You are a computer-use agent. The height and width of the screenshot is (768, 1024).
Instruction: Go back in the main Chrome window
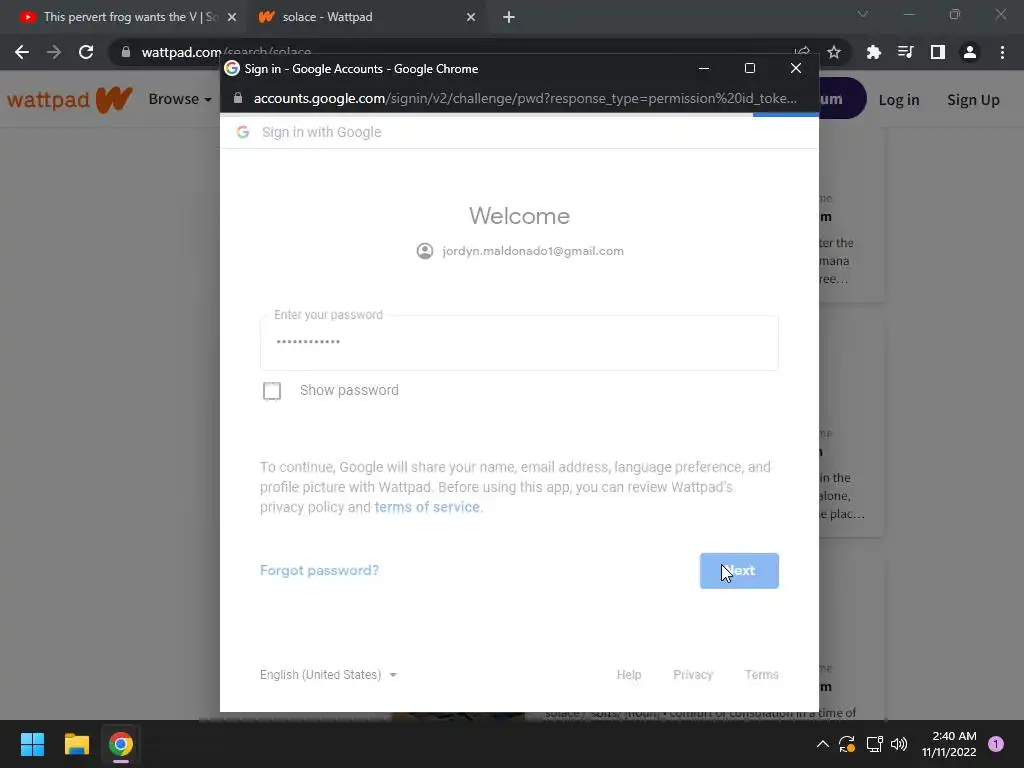[22, 52]
